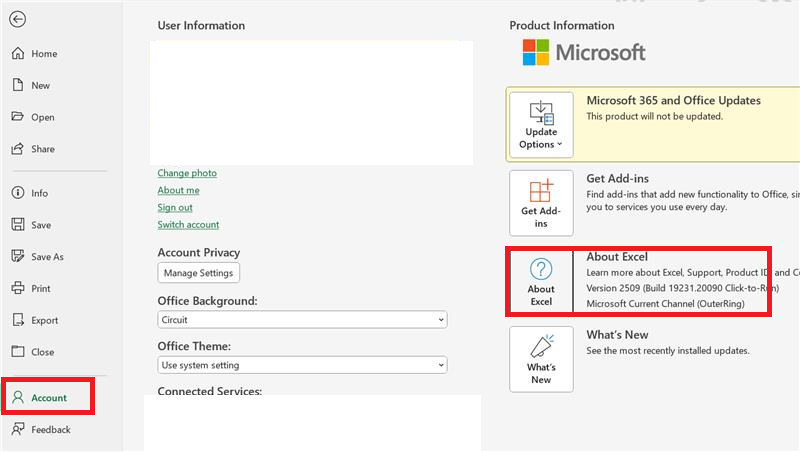Click the User Information heading
This screenshot has height=452, width=800.
(x=201, y=26)
